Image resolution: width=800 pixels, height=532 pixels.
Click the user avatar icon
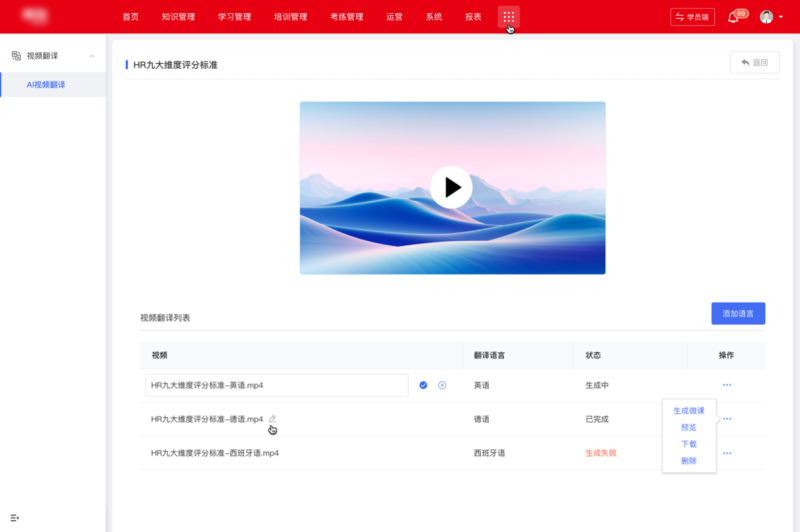pyautogui.click(x=766, y=17)
